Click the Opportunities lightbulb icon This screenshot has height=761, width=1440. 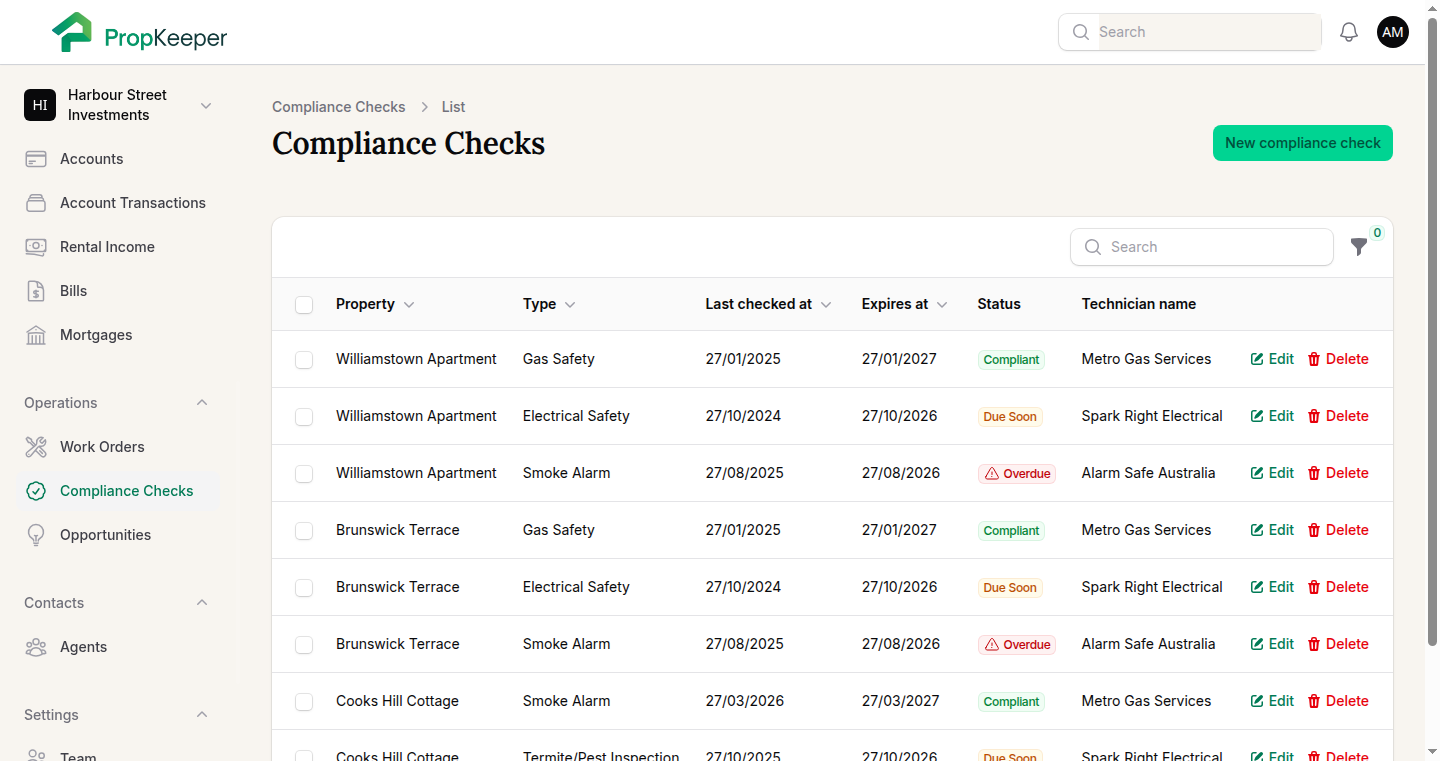pyautogui.click(x=36, y=535)
